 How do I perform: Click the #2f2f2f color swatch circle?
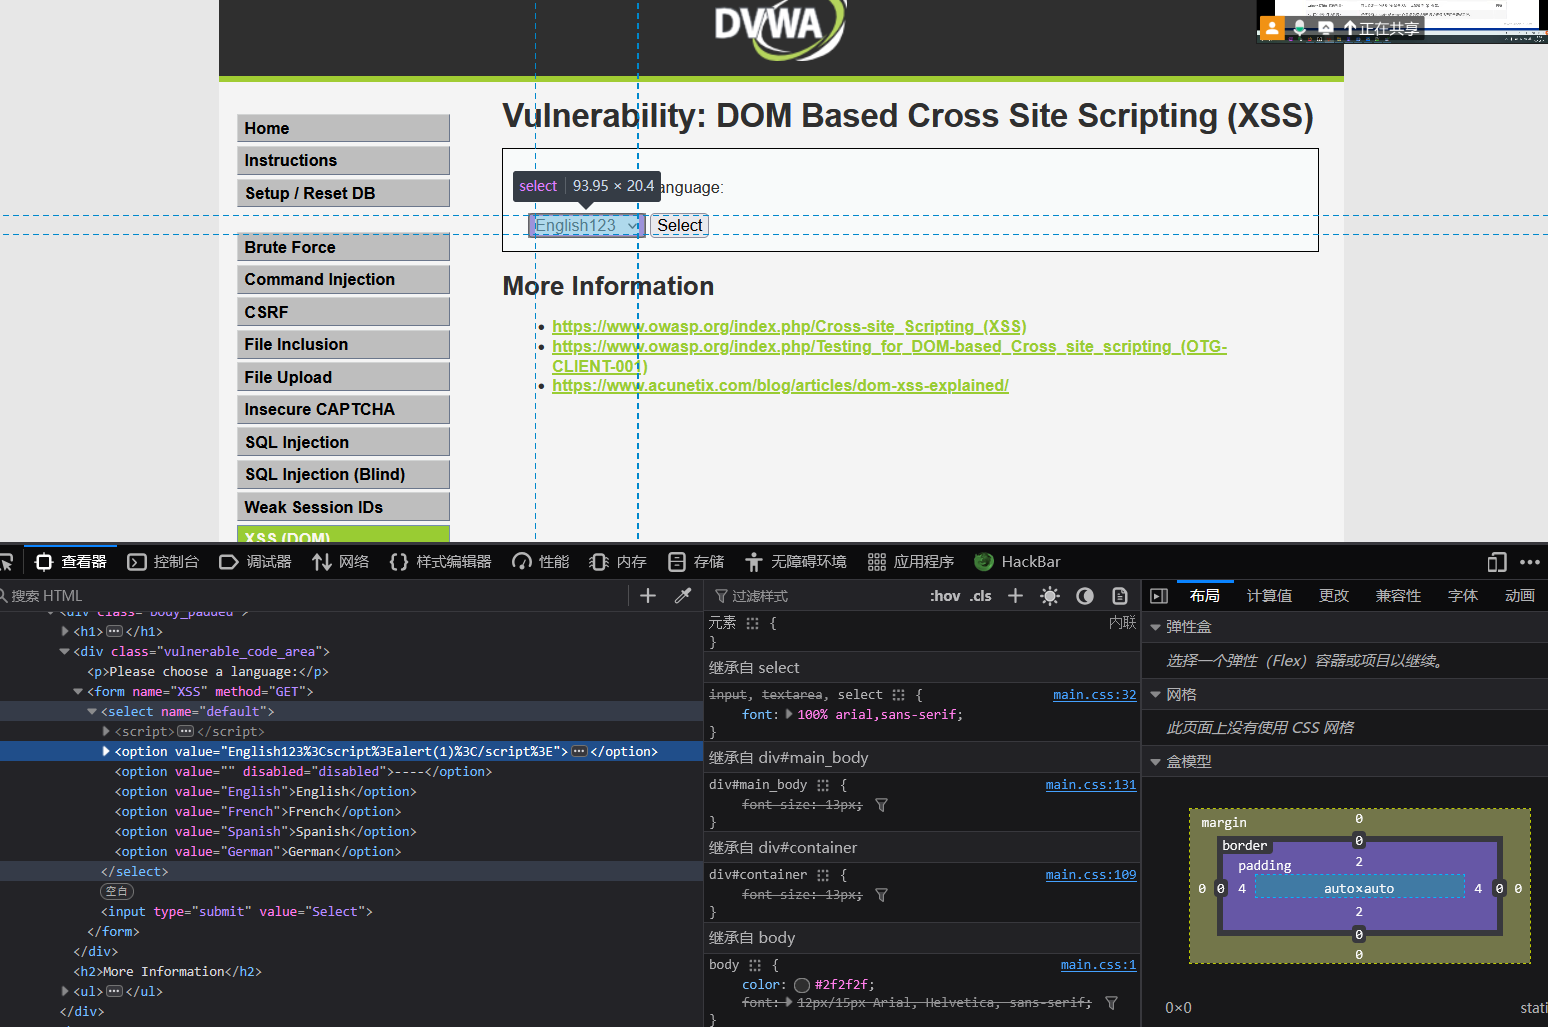[802, 985]
